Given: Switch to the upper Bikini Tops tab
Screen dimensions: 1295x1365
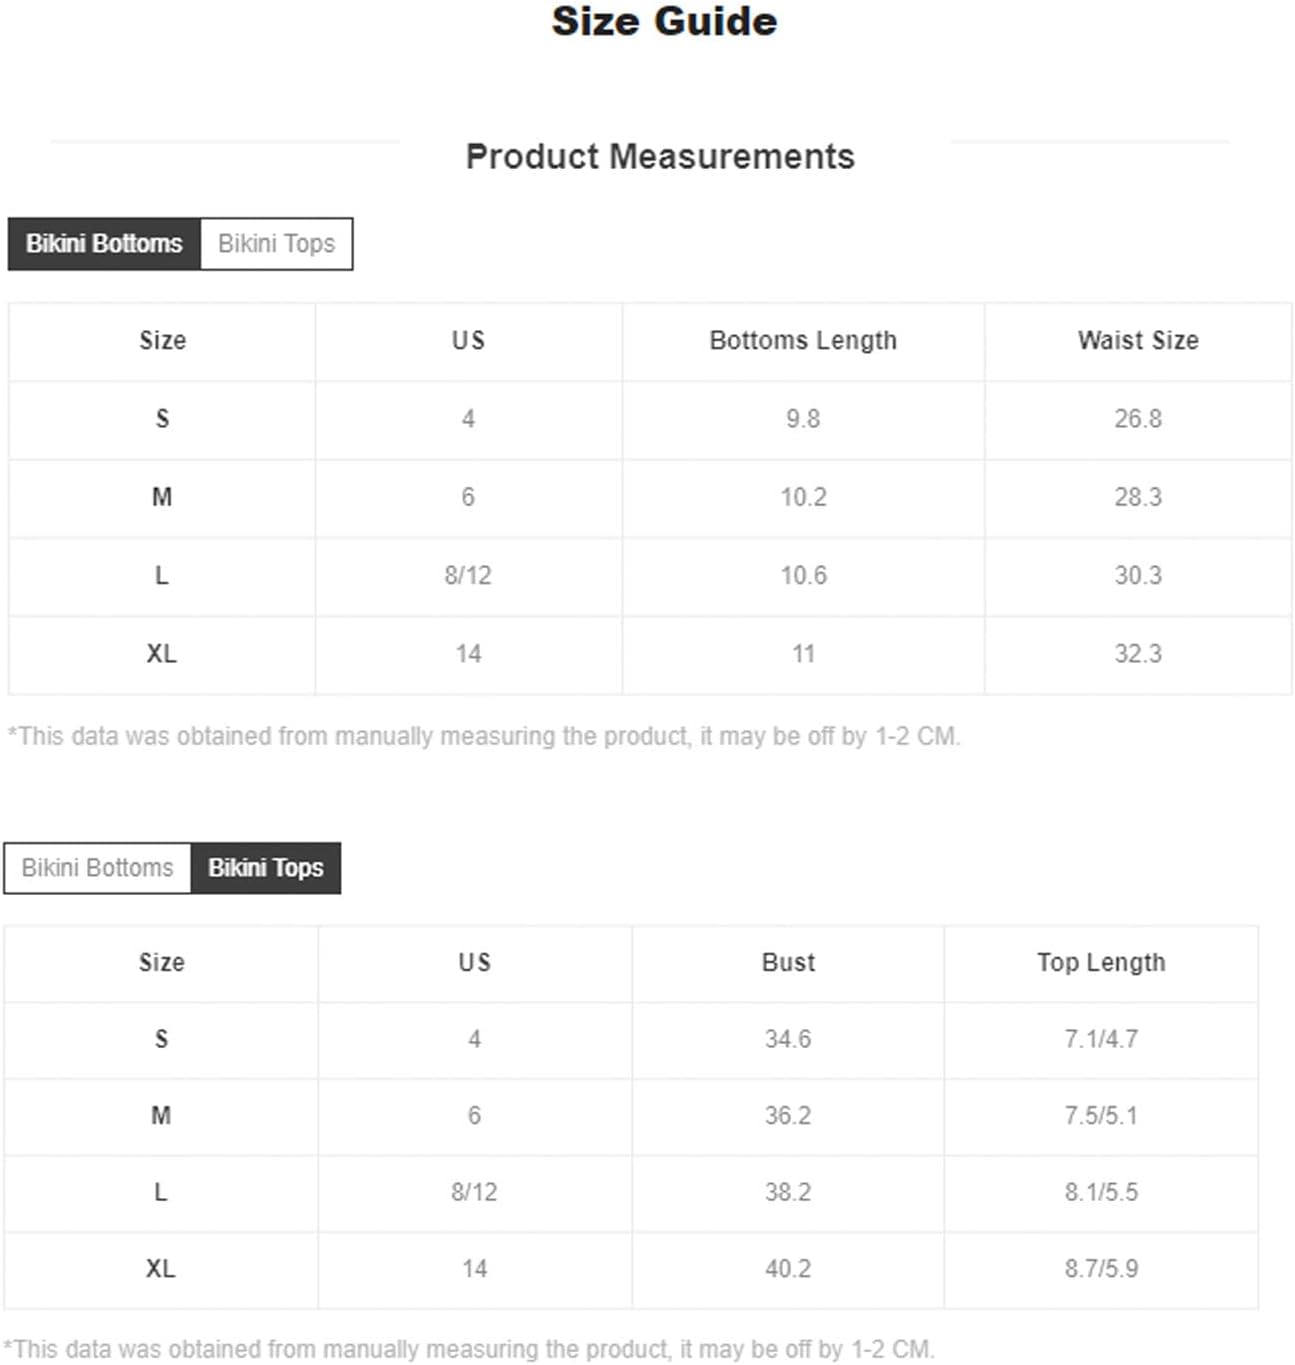Looking at the screenshot, I should (x=277, y=244).
